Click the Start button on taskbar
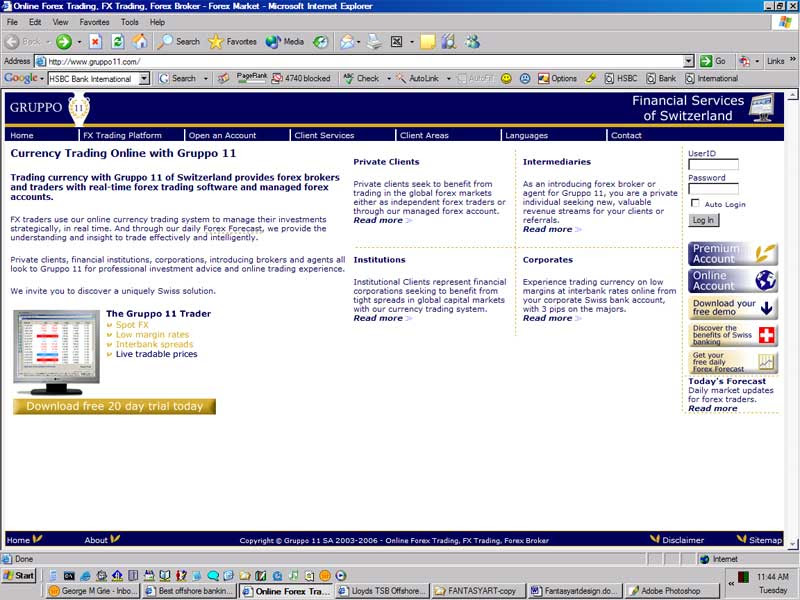 point(18,576)
